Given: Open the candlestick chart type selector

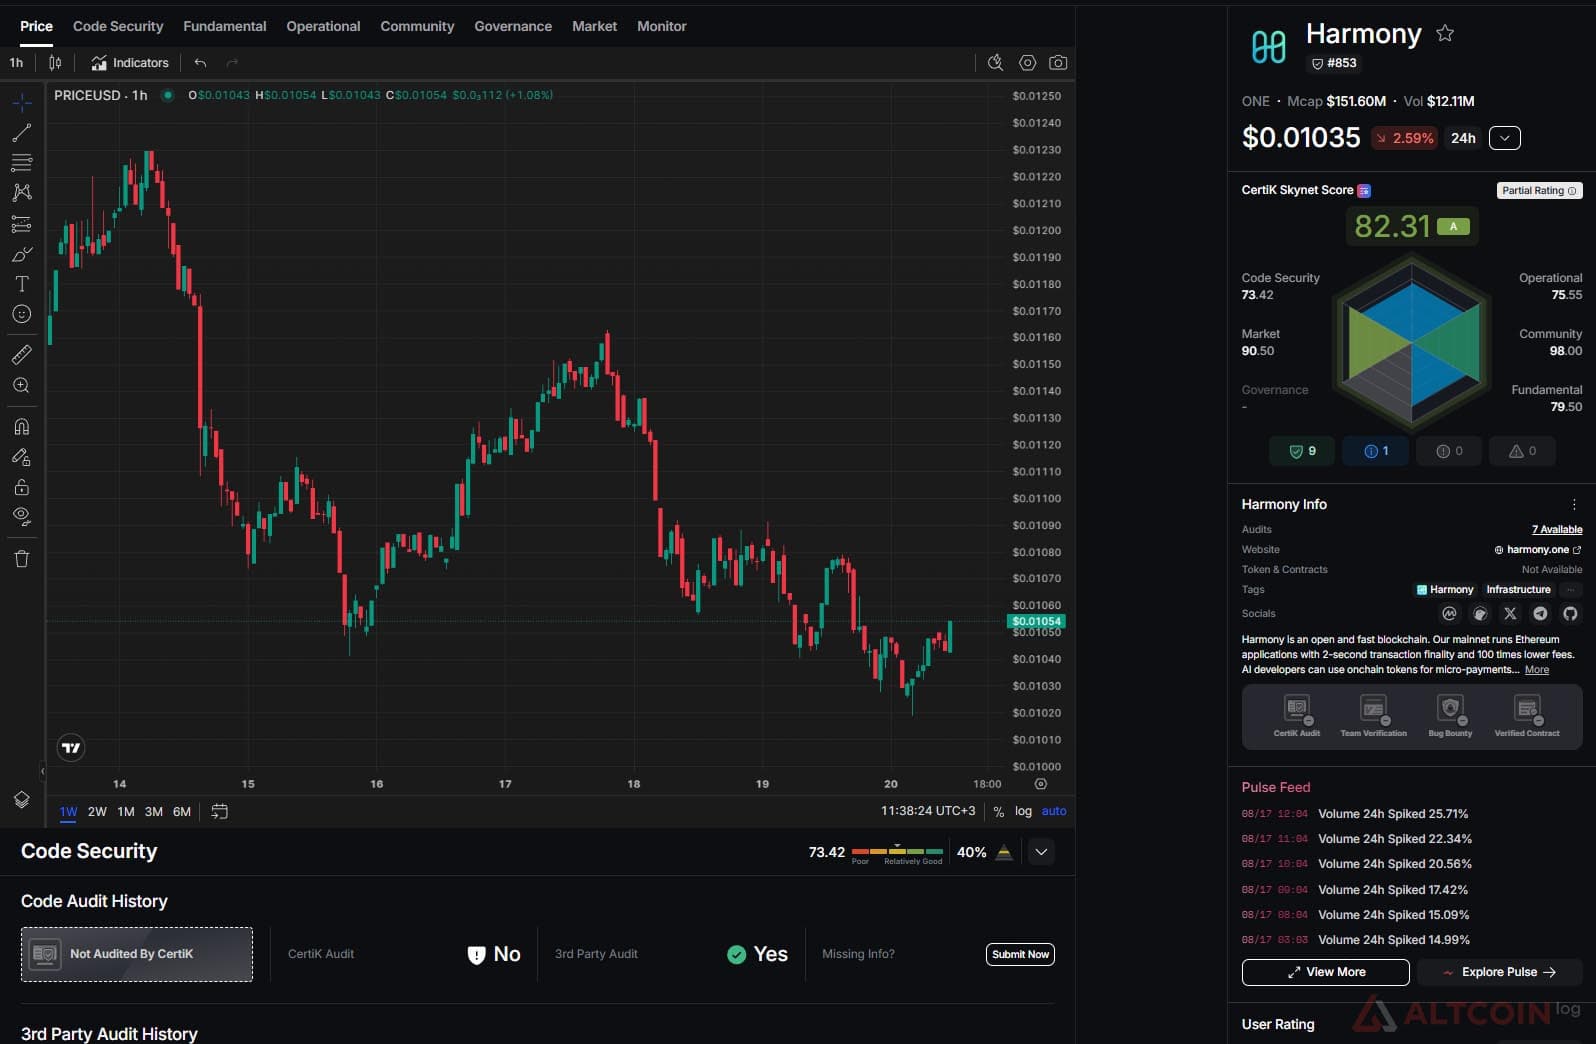Looking at the screenshot, I should [55, 62].
